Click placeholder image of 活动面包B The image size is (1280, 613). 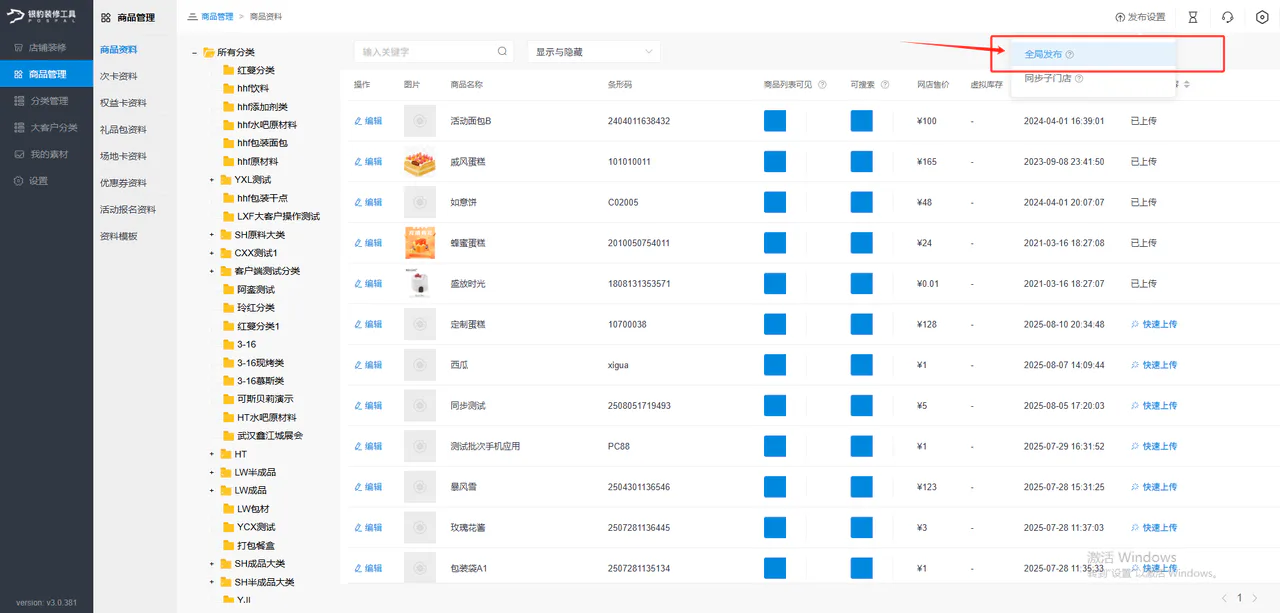[x=420, y=121]
